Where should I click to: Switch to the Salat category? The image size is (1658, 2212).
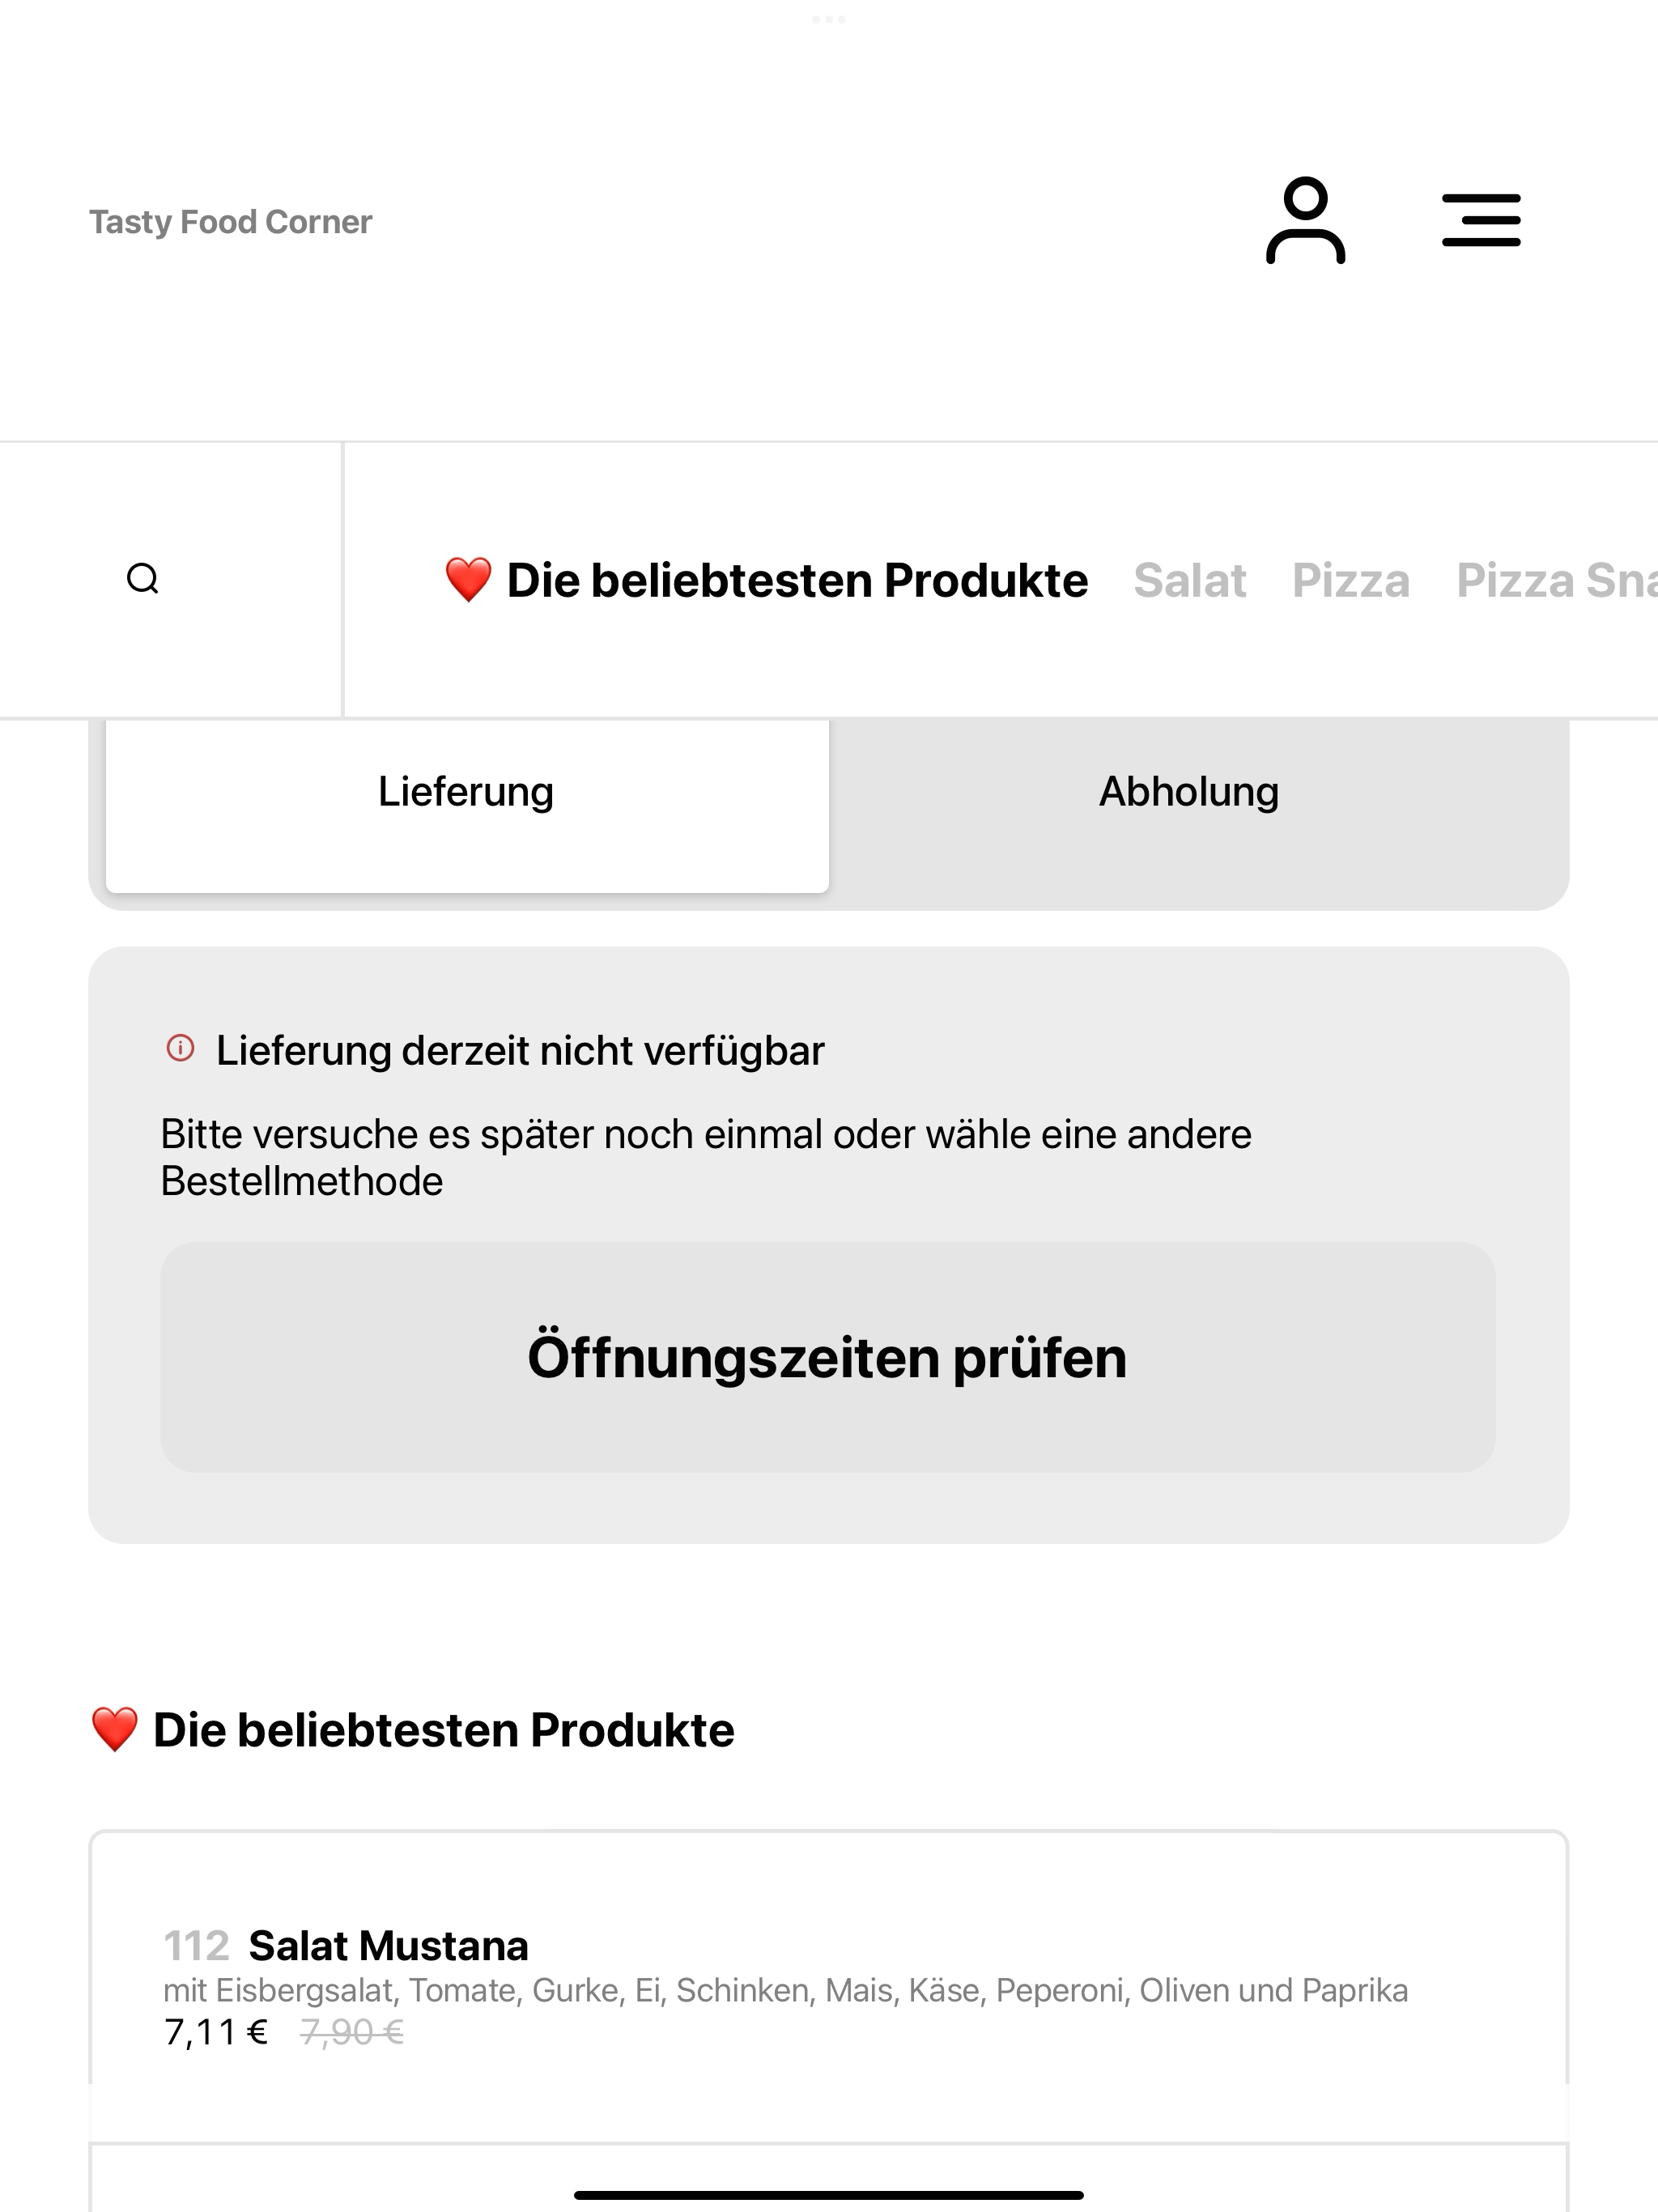[x=1190, y=580]
